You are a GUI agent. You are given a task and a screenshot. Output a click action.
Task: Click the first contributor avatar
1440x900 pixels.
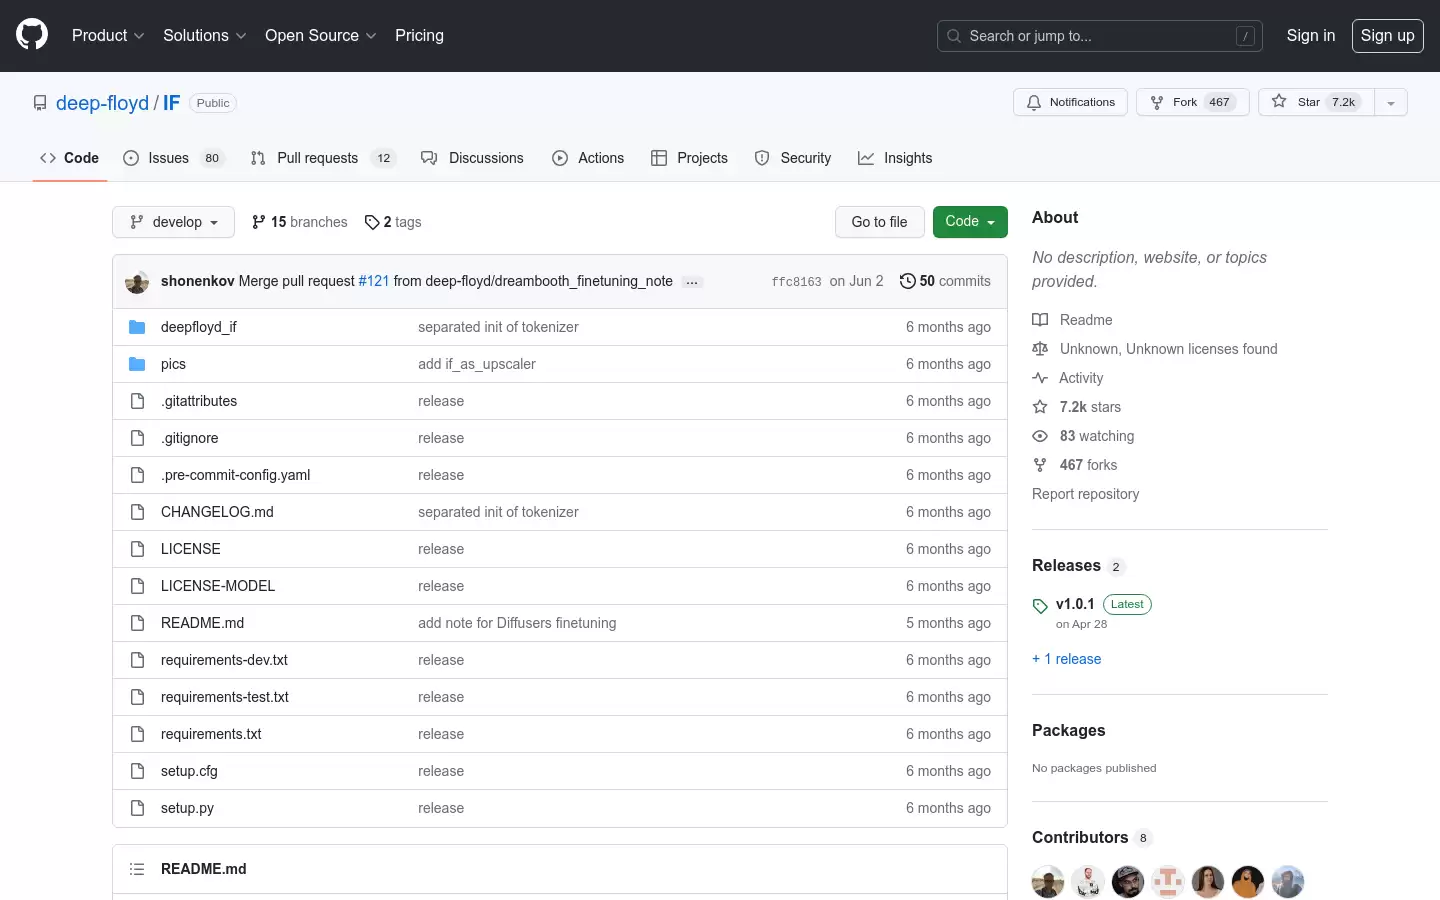tap(1048, 881)
